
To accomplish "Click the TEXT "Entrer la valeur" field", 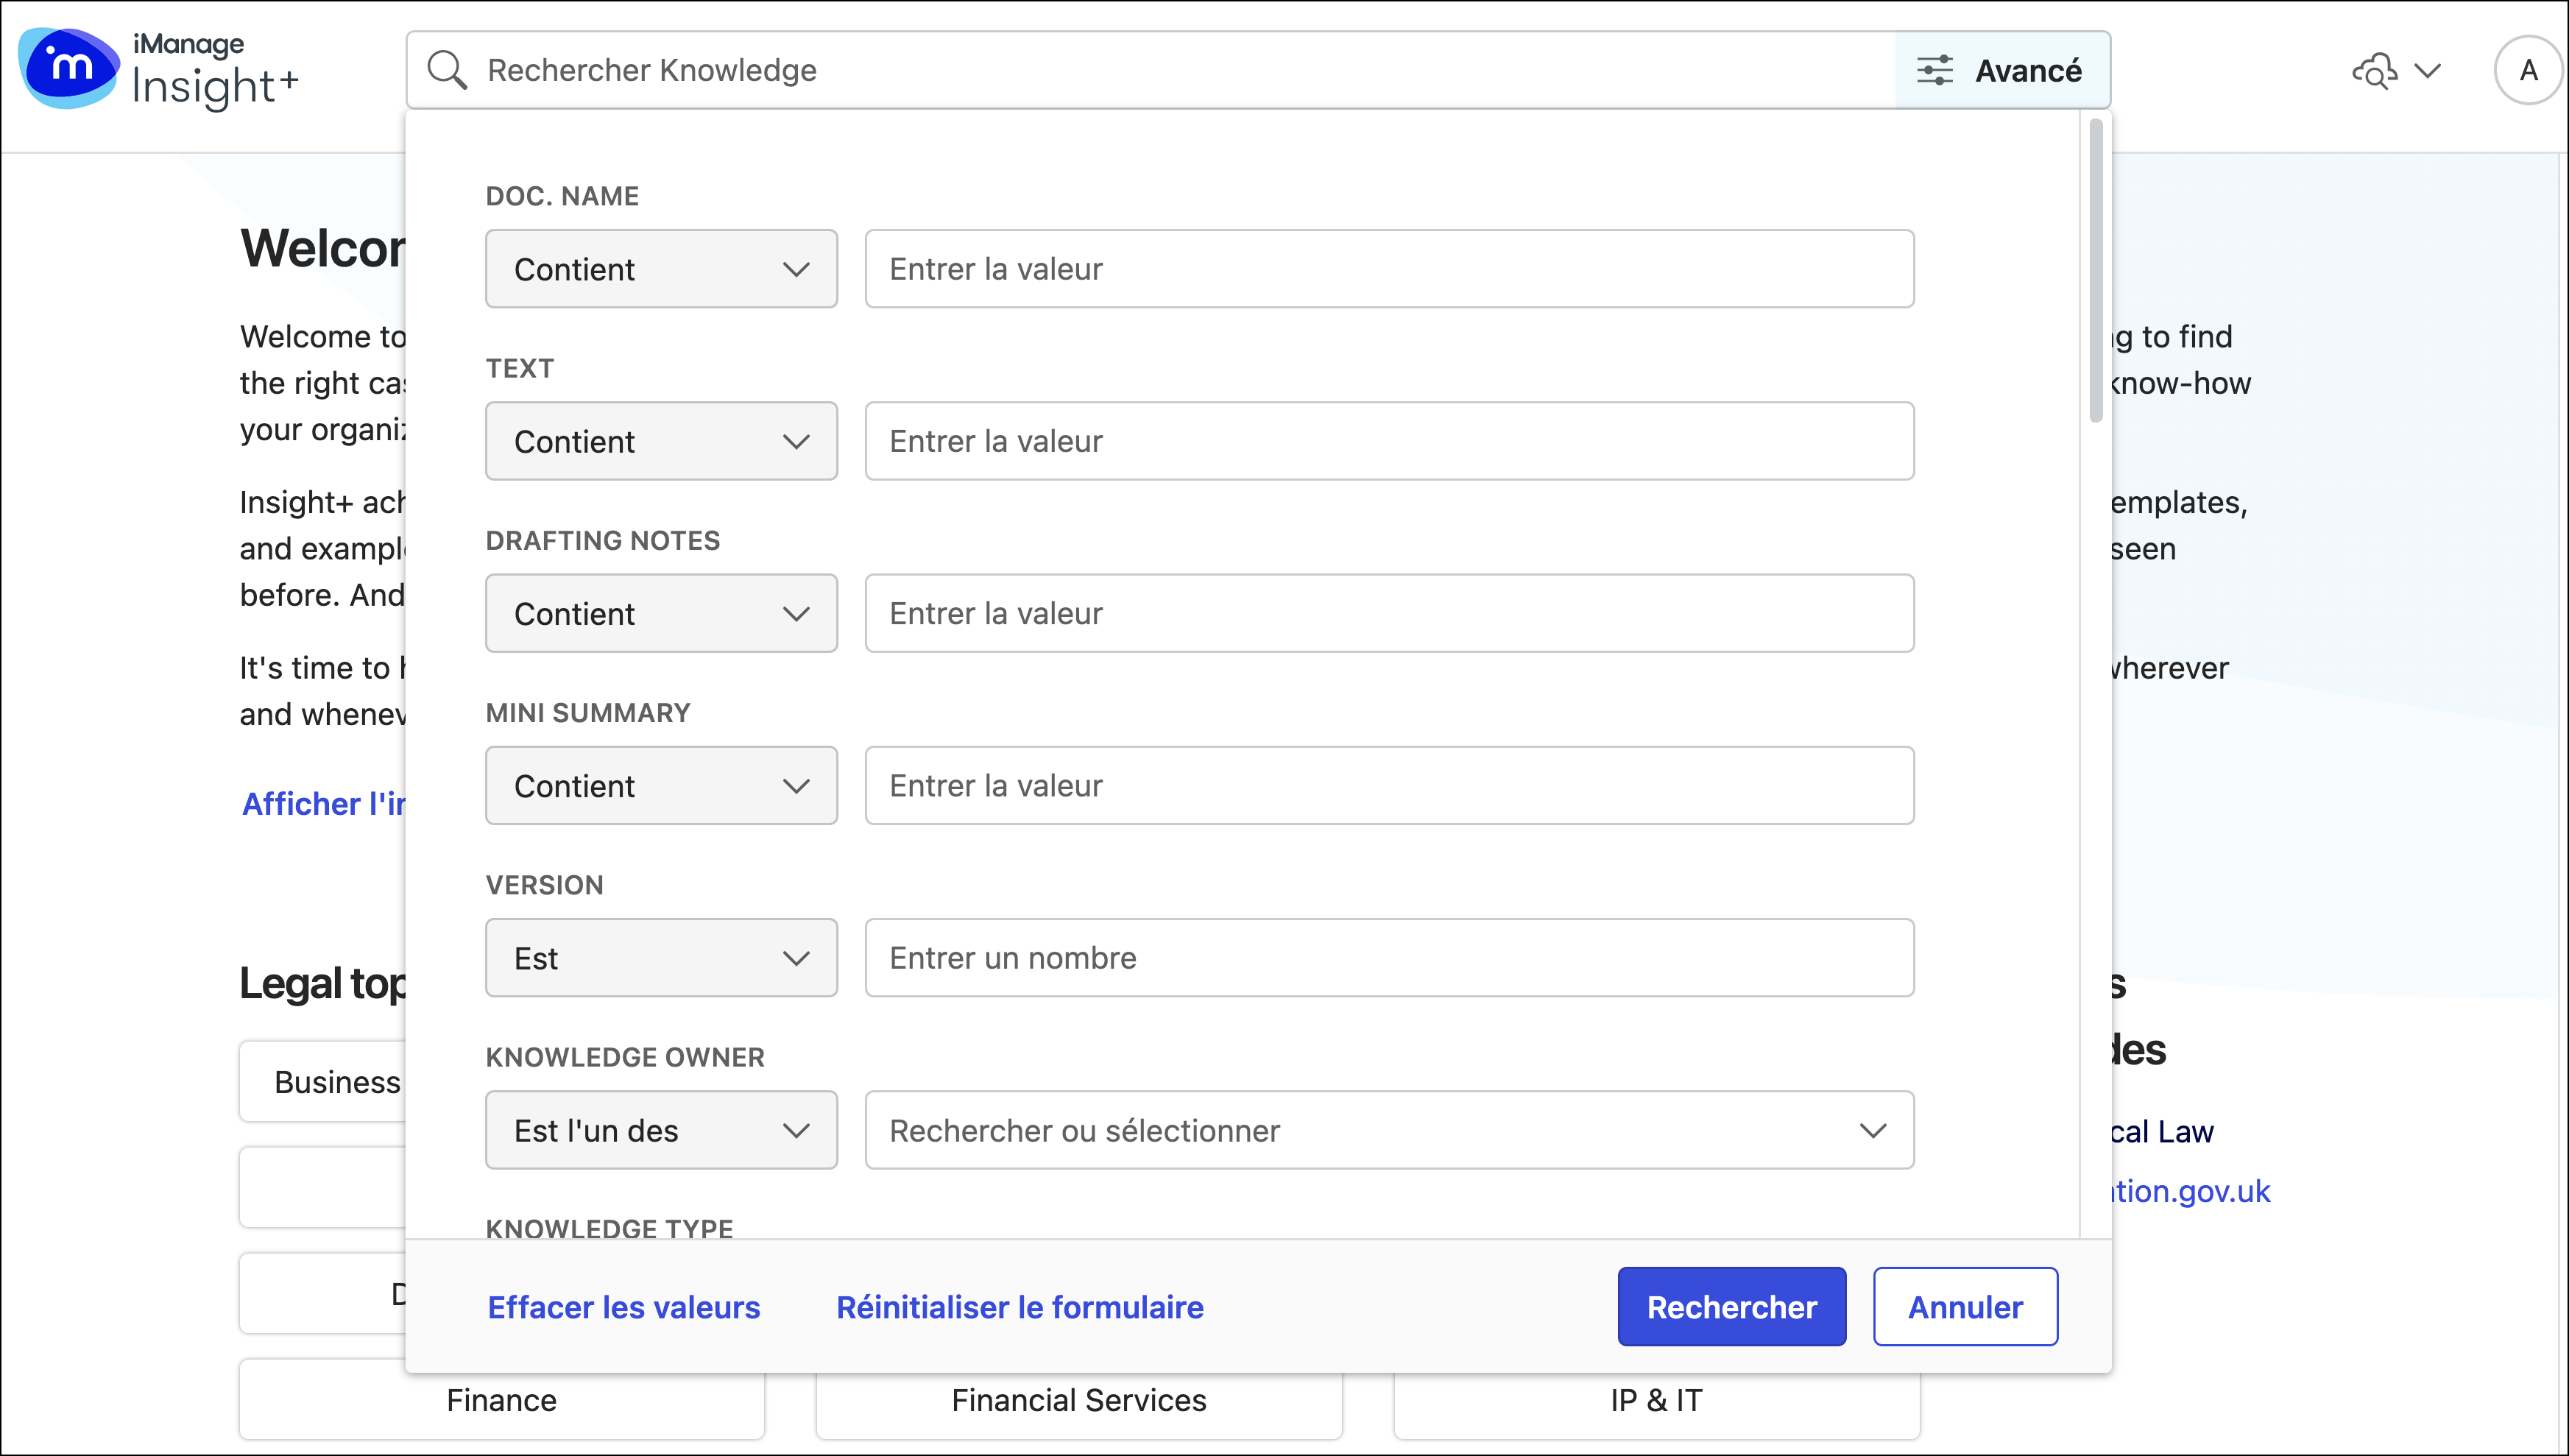I will pos(1389,440).
